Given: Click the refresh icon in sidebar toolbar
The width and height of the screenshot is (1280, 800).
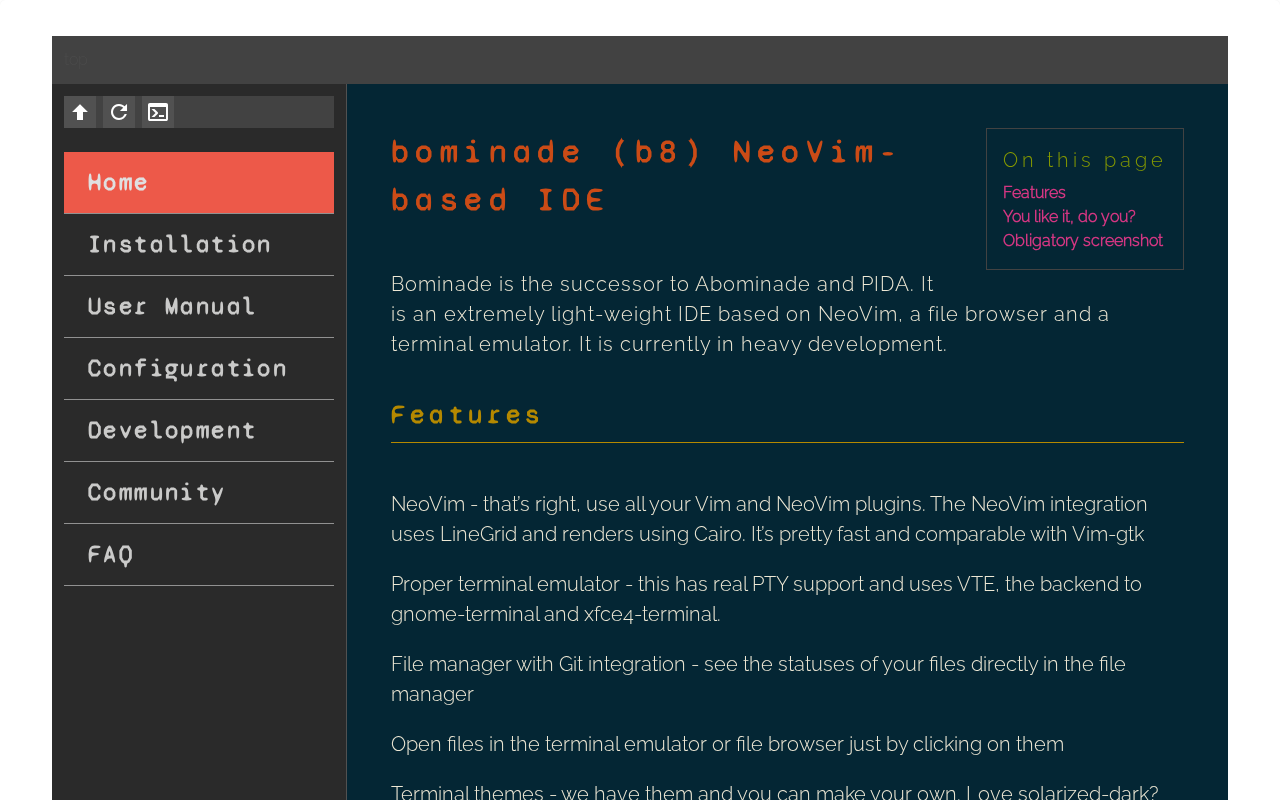Looking at the screenshot, I should pyautogui.click(x=119, y=112).
